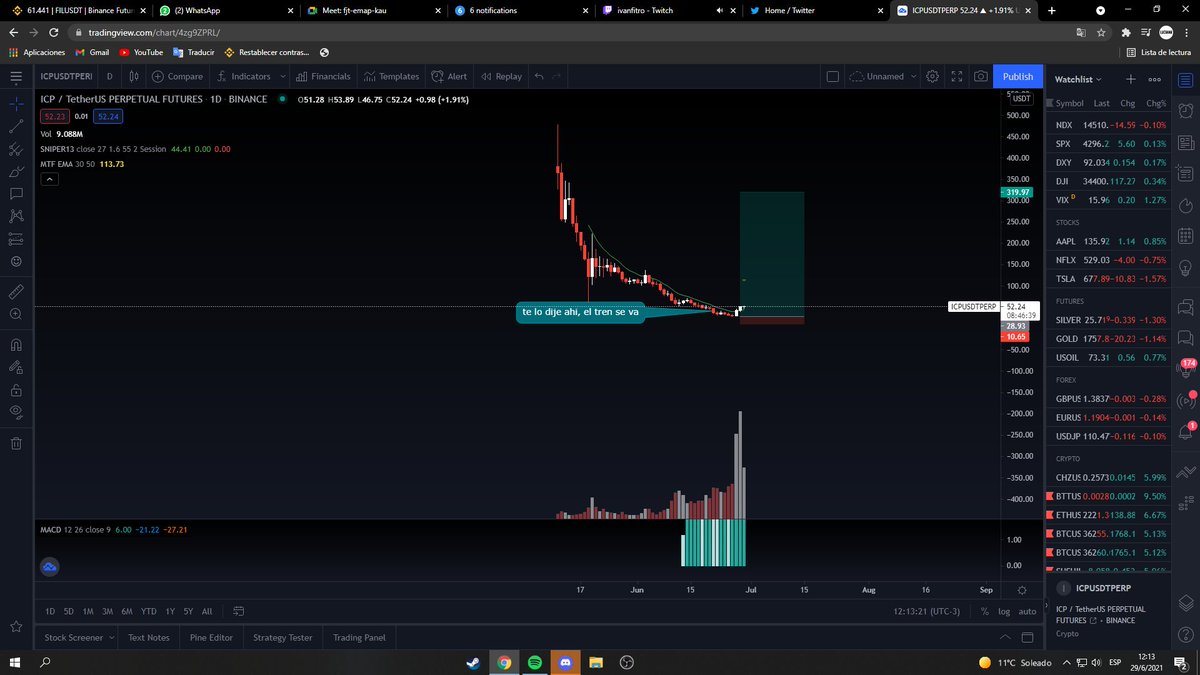1200x675 pixels.
Task: Toggle percent scale
Action: (985, 611)
